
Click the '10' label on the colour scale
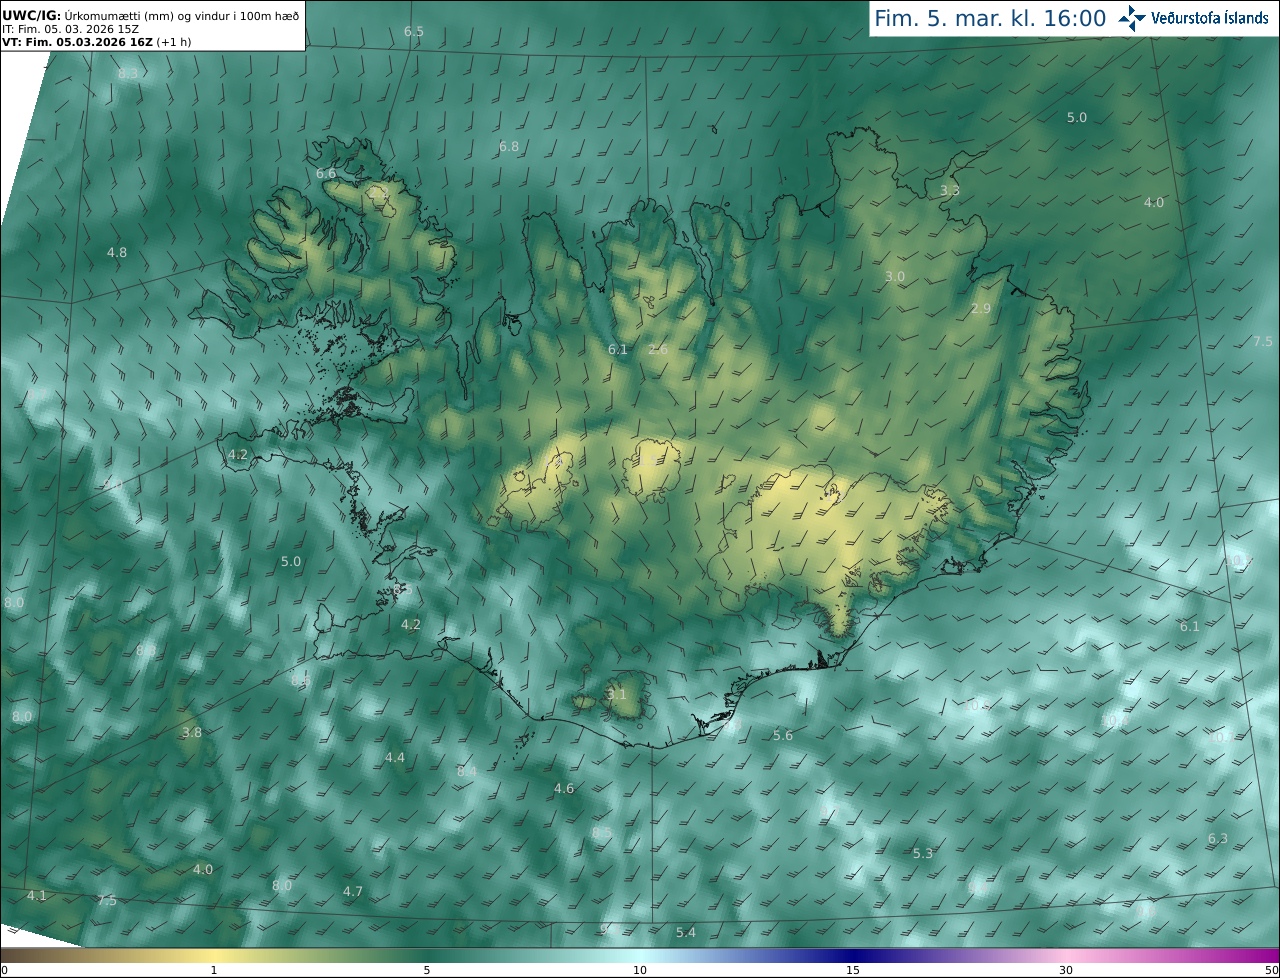[640, 970]
